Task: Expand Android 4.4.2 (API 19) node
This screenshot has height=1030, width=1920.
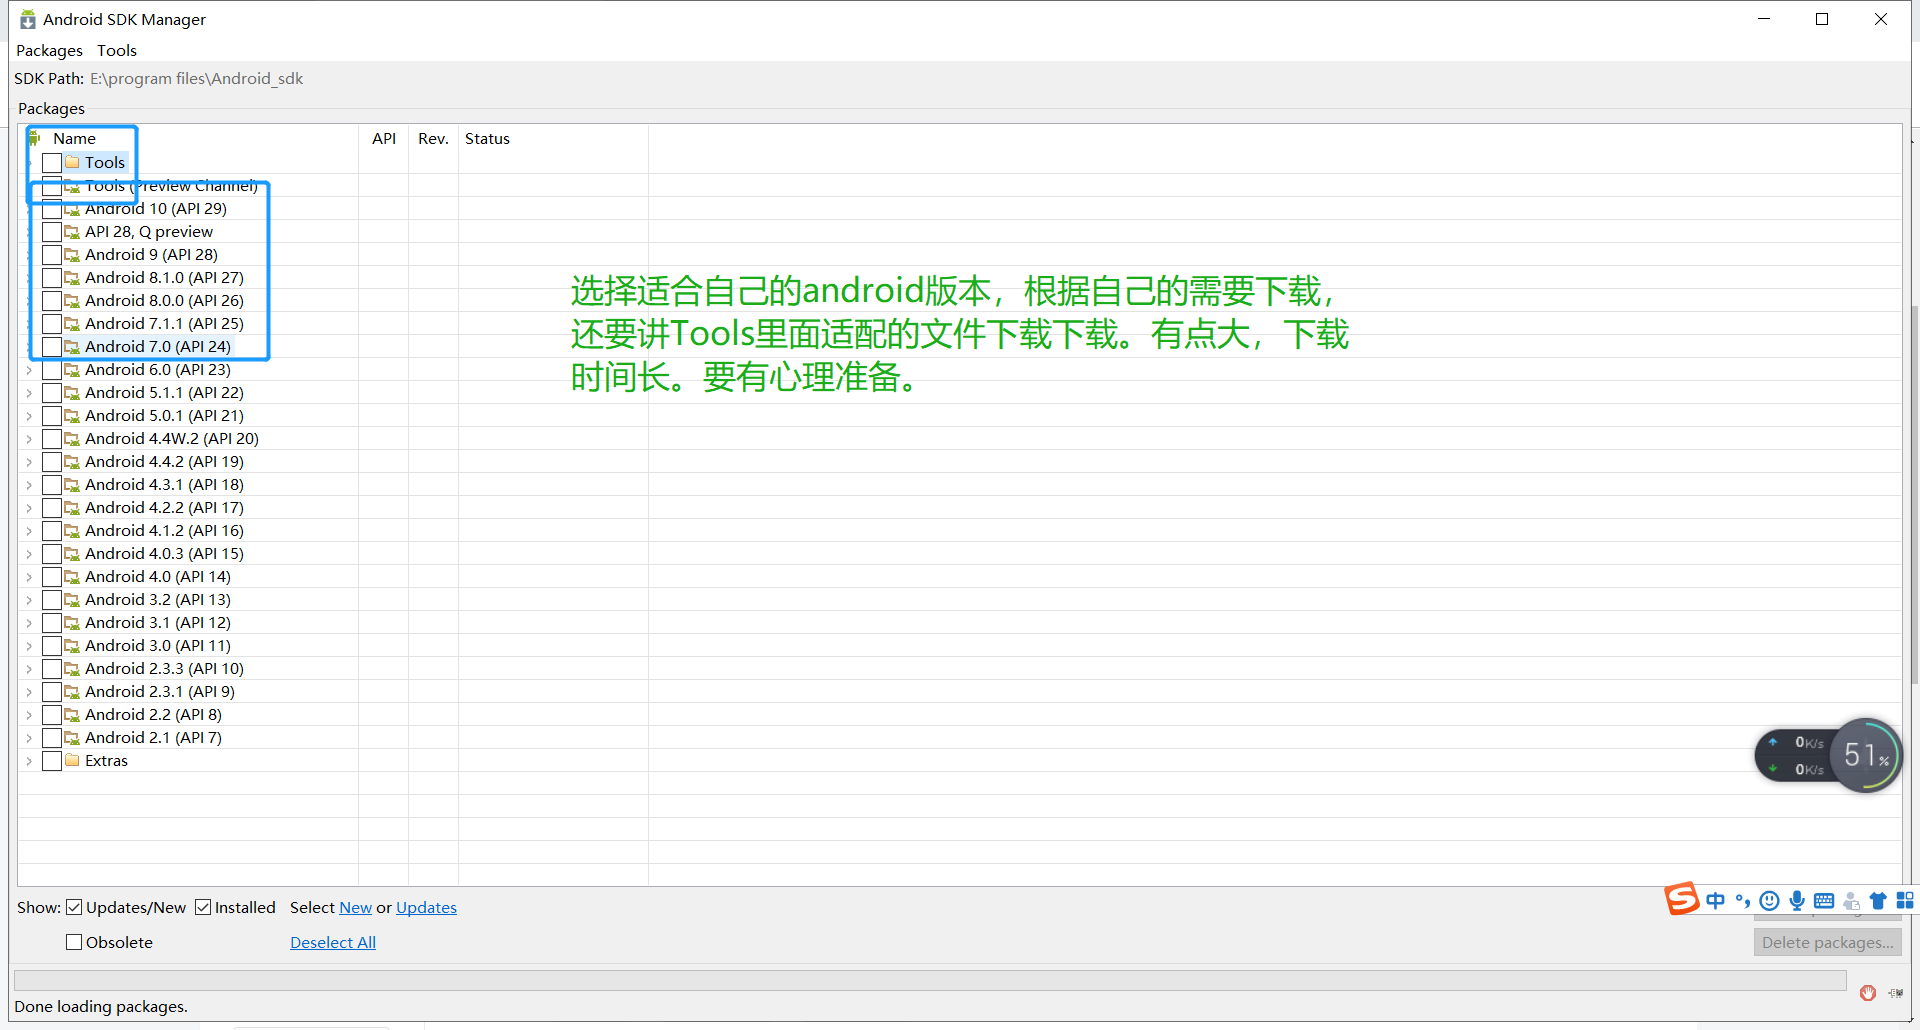Action: 29,461
